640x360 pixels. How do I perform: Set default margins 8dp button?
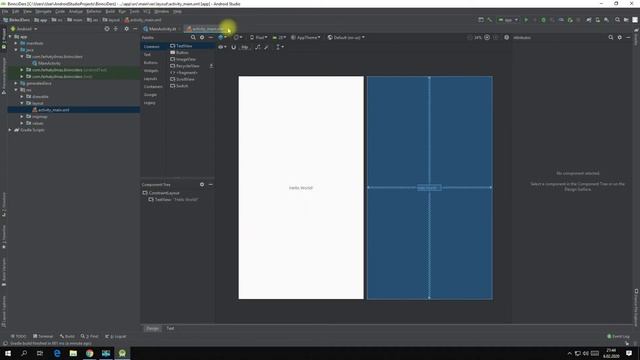tap(244, 47)
